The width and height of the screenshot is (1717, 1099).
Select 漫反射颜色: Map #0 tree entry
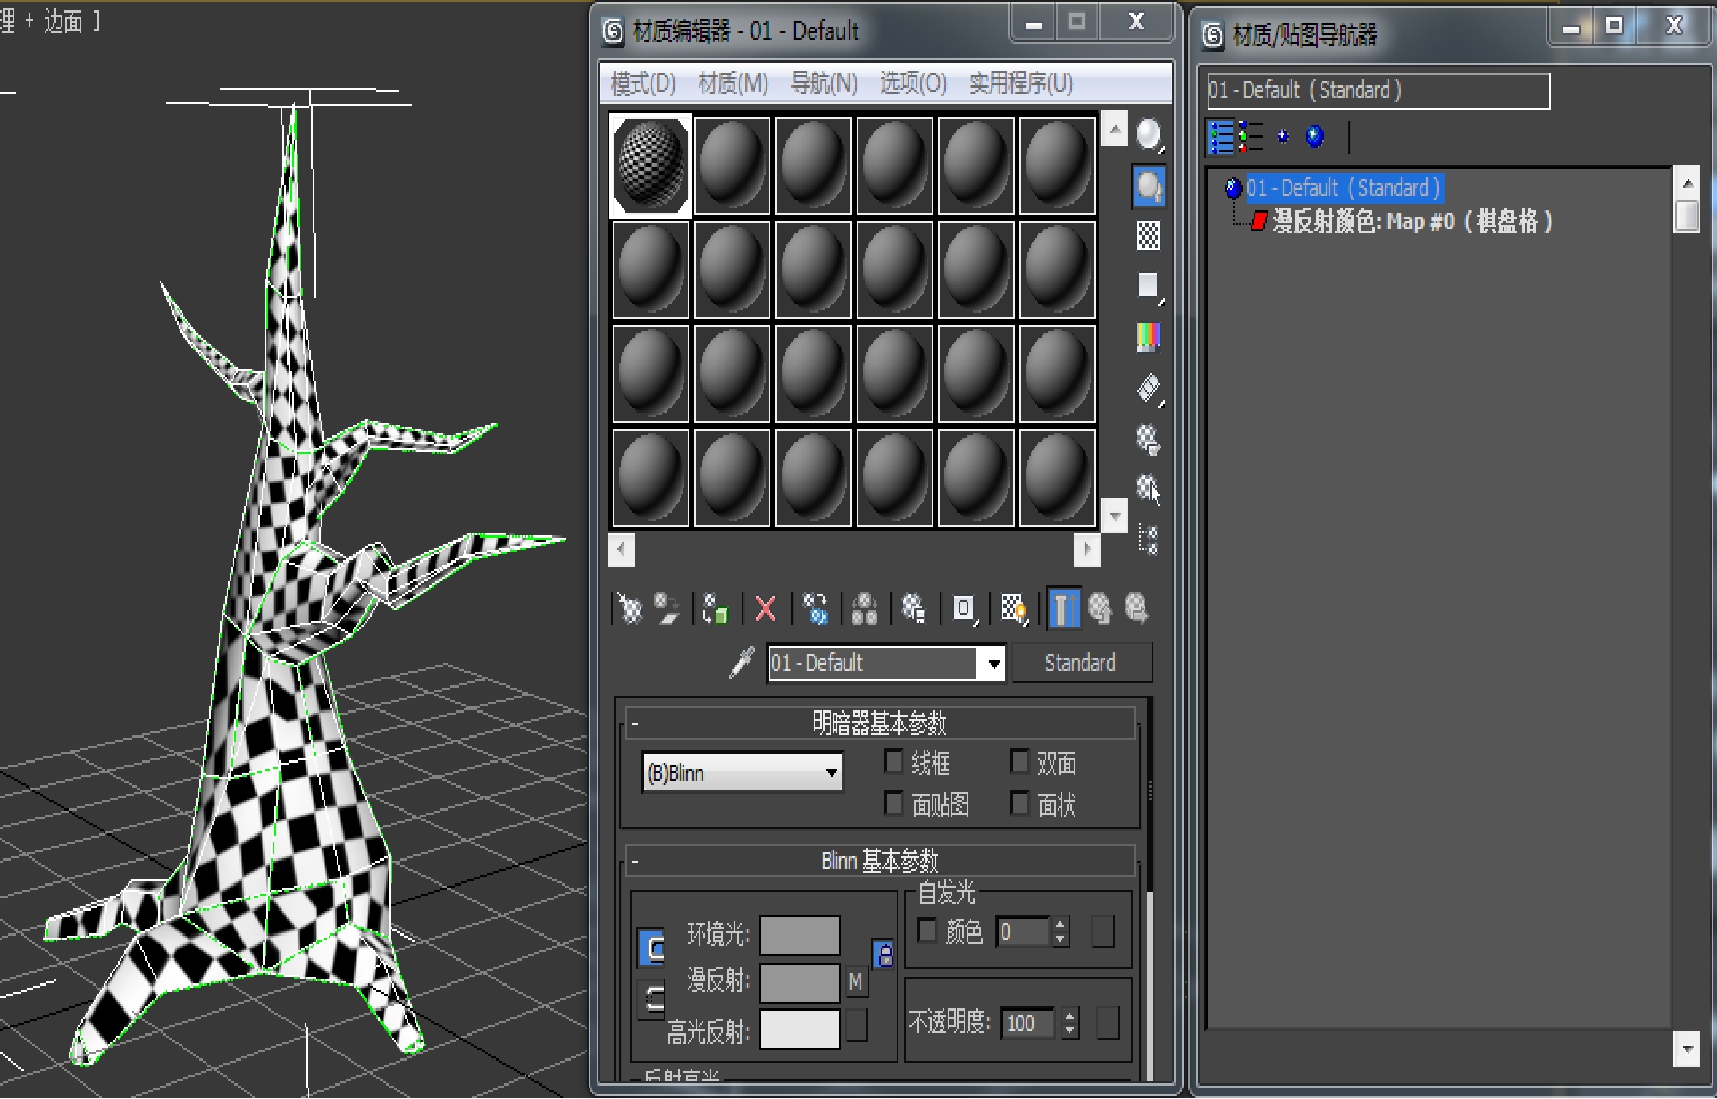coord(1412,221)
